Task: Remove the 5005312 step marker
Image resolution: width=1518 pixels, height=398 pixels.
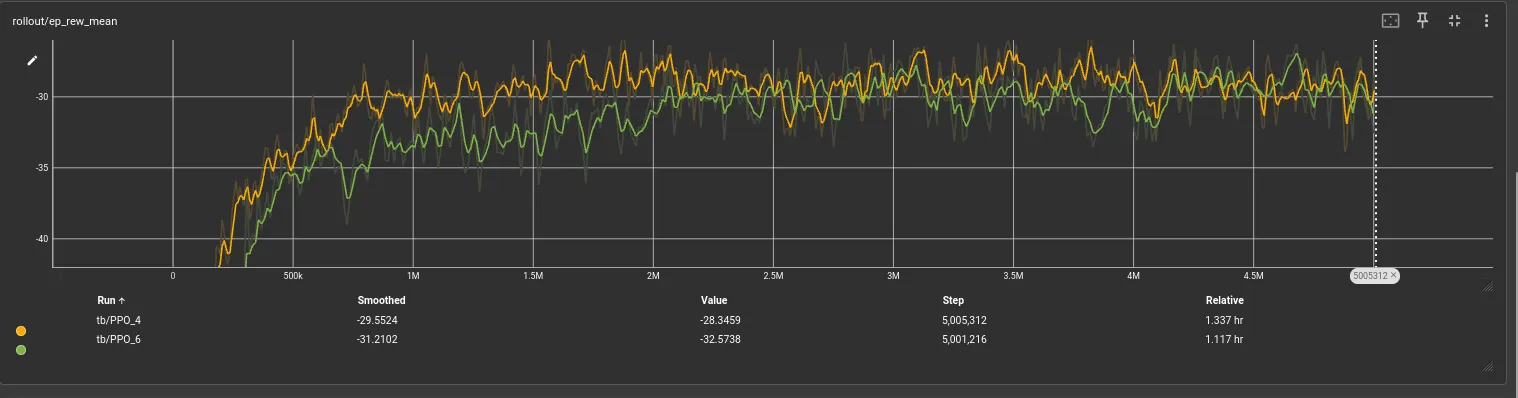Action: [1393, 275]
